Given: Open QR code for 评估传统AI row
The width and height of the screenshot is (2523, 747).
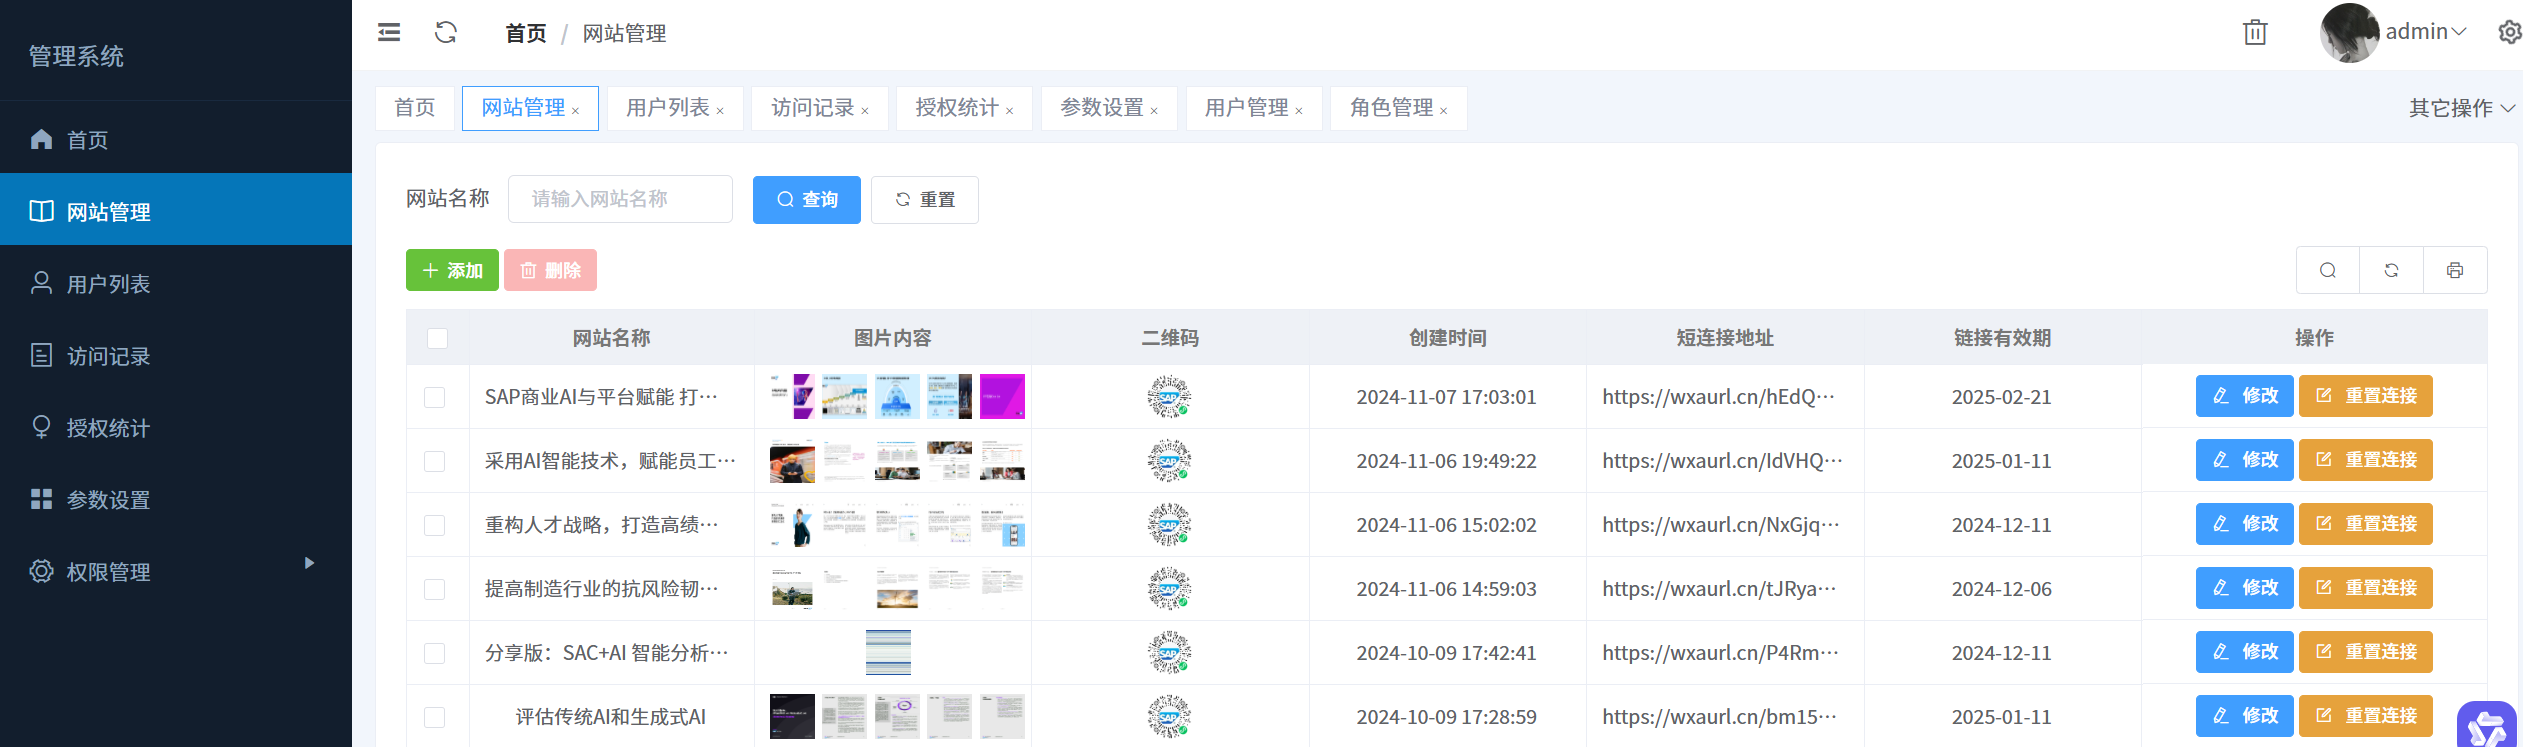Looking at the screenshot, I should 1169,717.
